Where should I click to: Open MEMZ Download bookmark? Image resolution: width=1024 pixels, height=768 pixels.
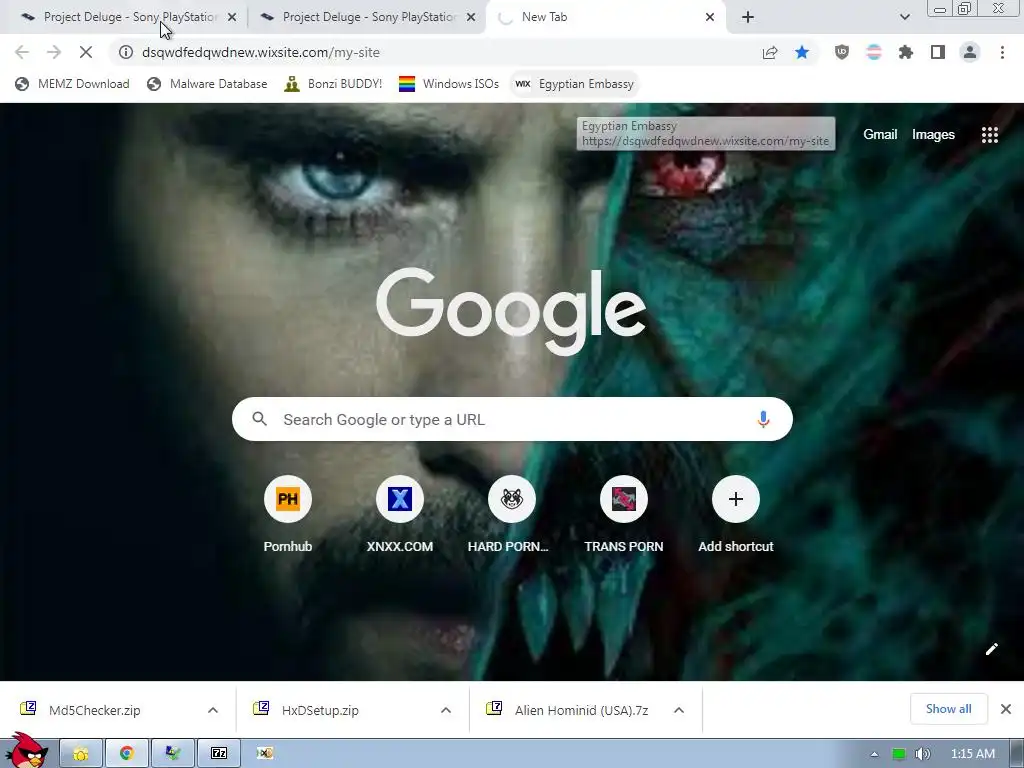click(72, 84)
